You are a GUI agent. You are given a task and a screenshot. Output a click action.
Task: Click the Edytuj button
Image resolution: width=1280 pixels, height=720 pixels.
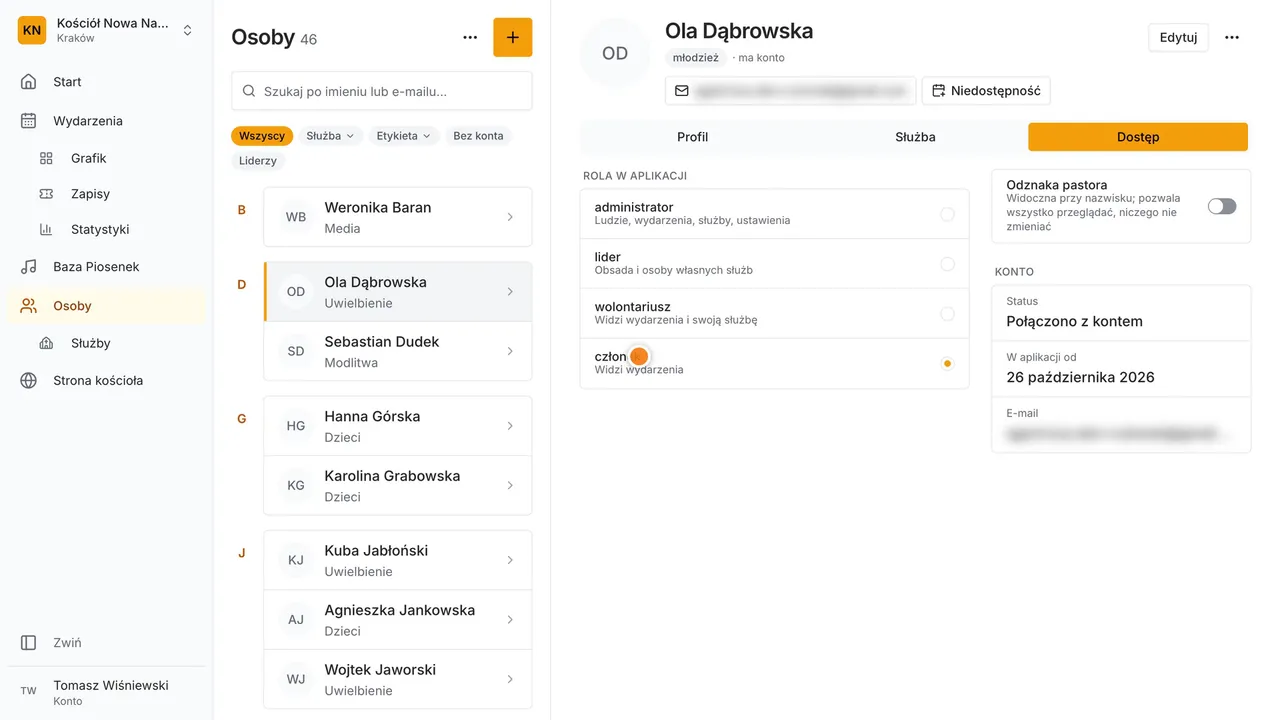pos(1178,37)
